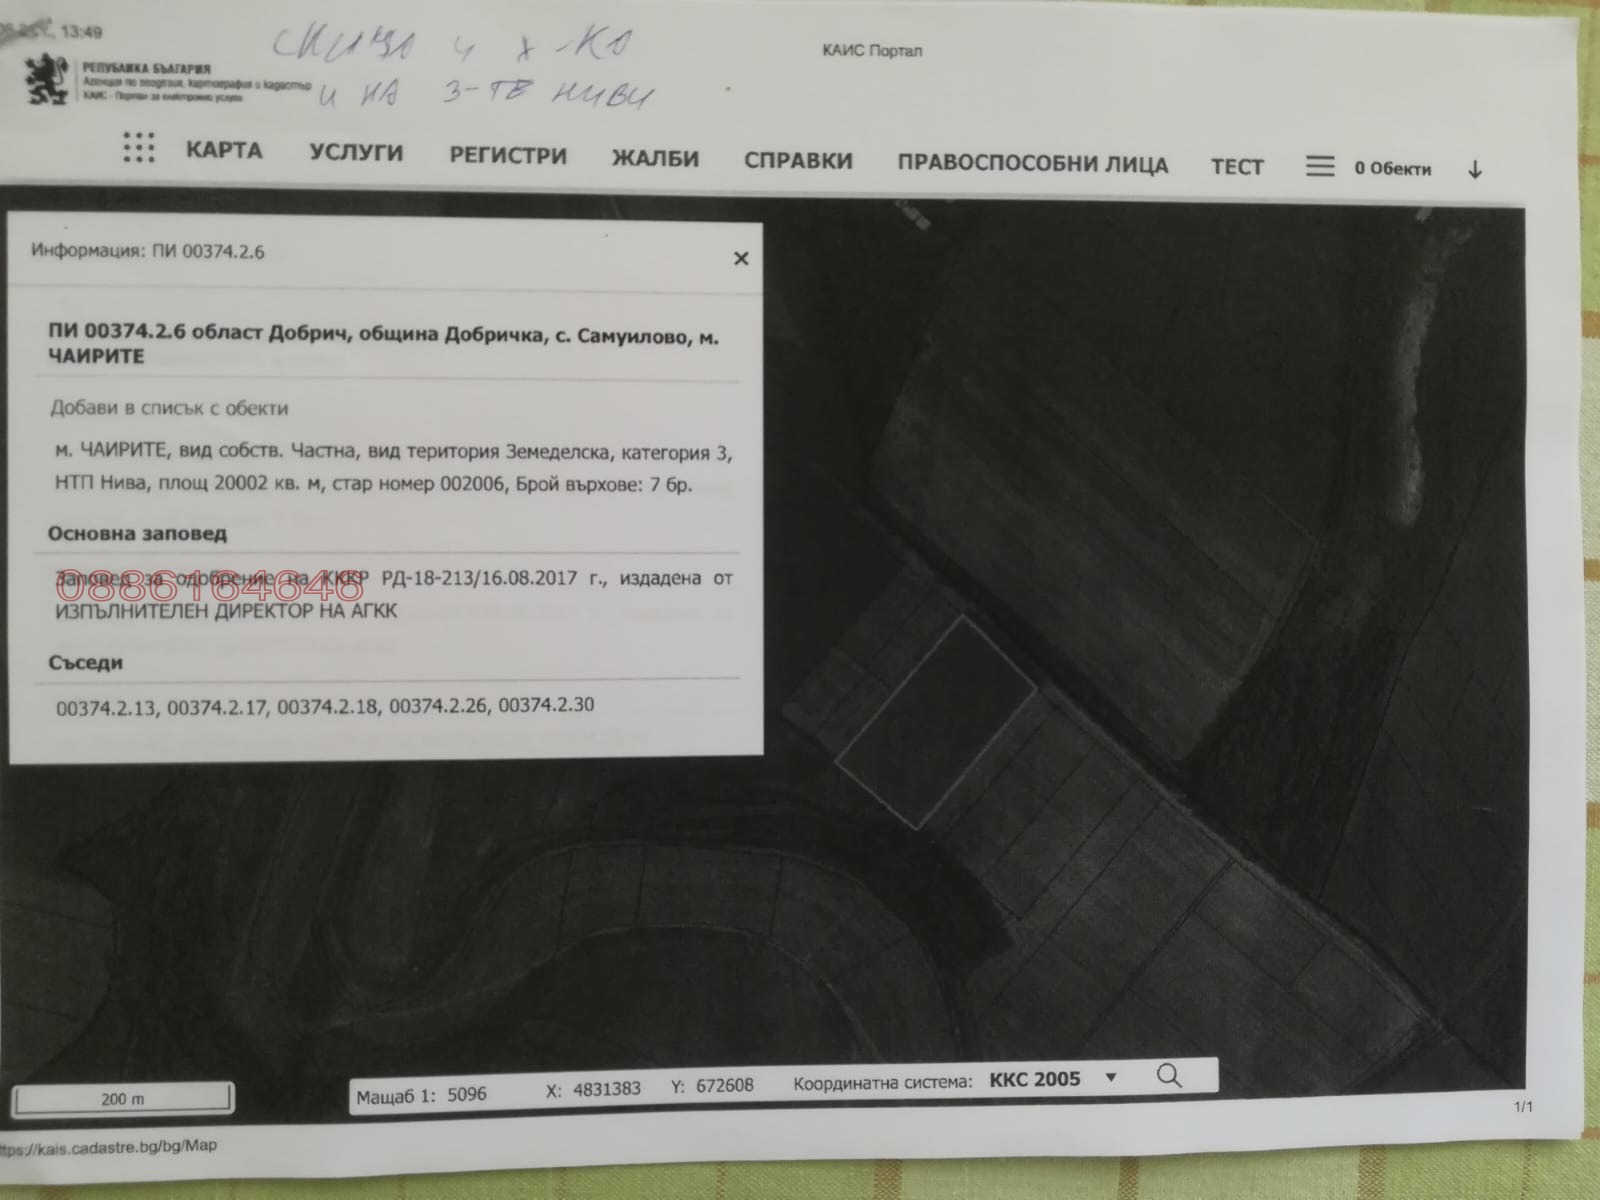Open the ПРАВОСПОСОБНИ ЛИЦА menu
This screenshot has width=1600, height=1200.
click(1032, 164)
